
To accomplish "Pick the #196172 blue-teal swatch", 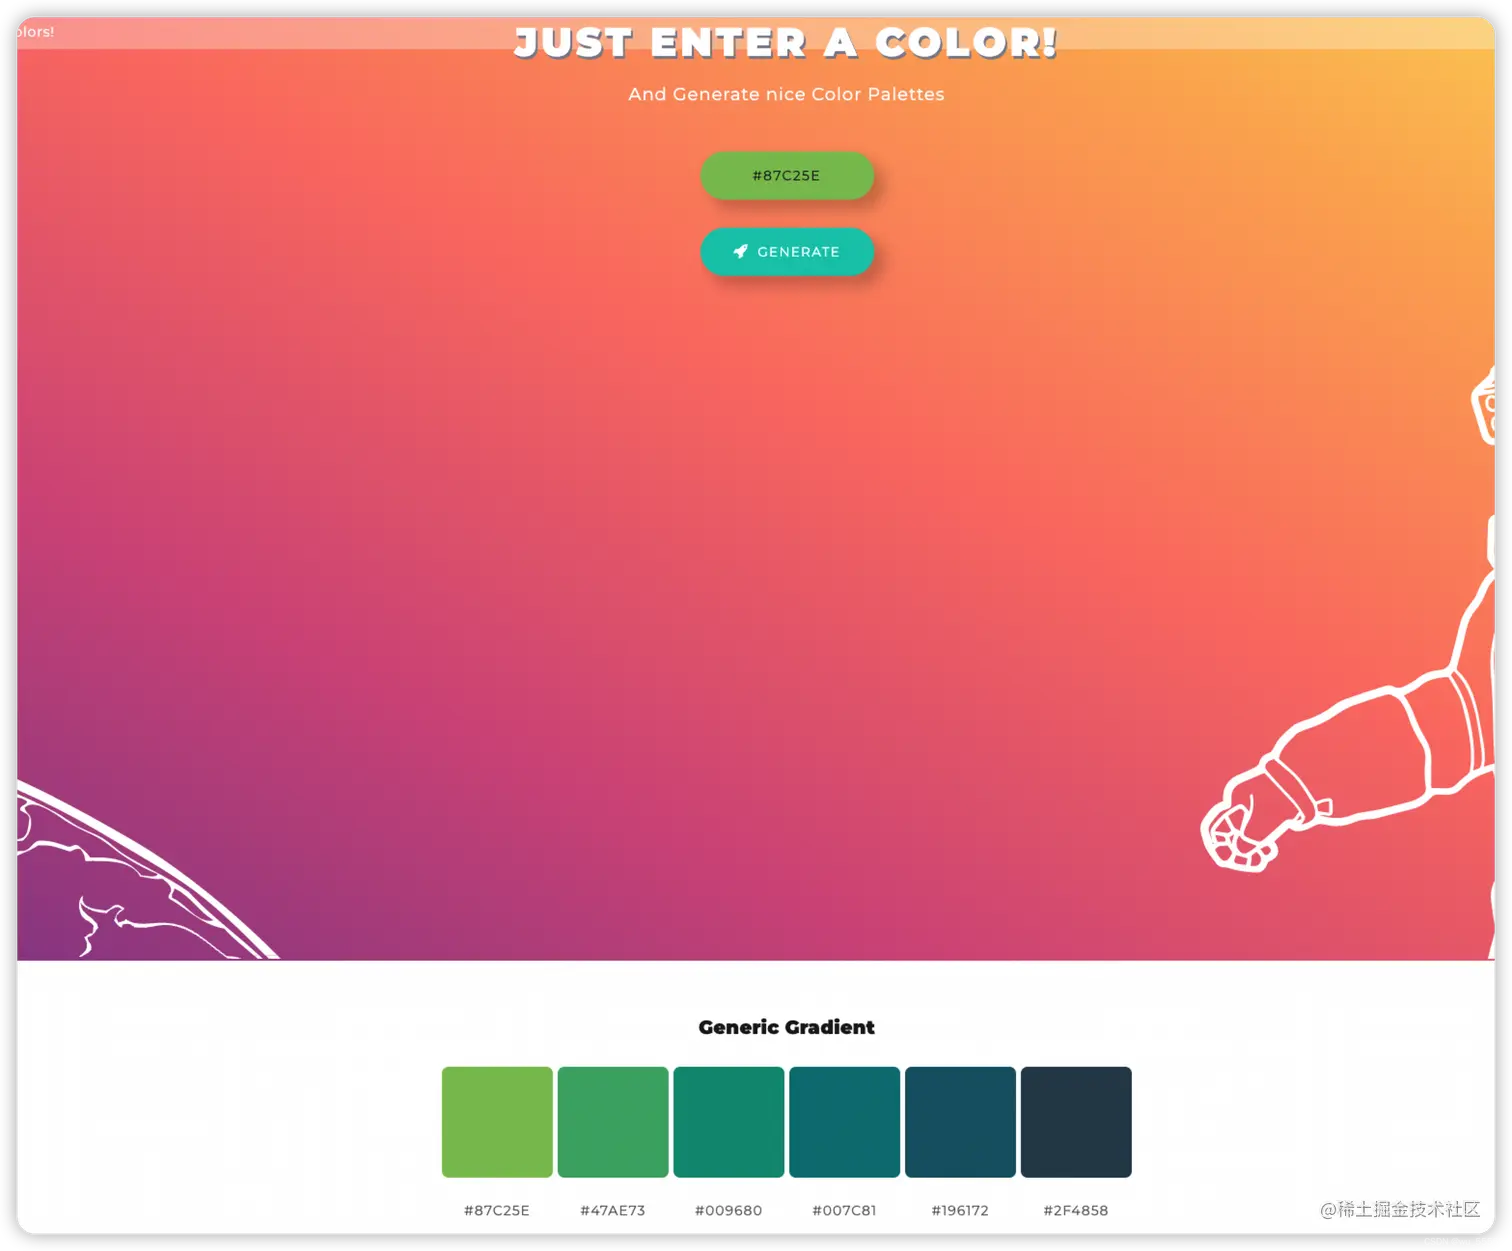I will tap(960, 1122).
